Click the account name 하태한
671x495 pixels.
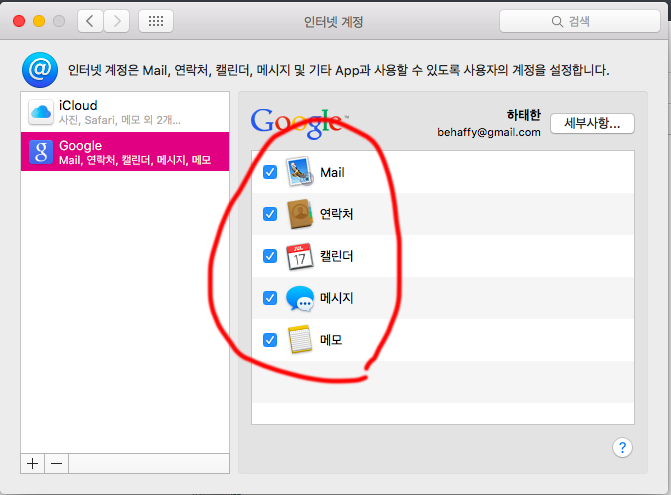pyautogui.click(x=524, y=115)
